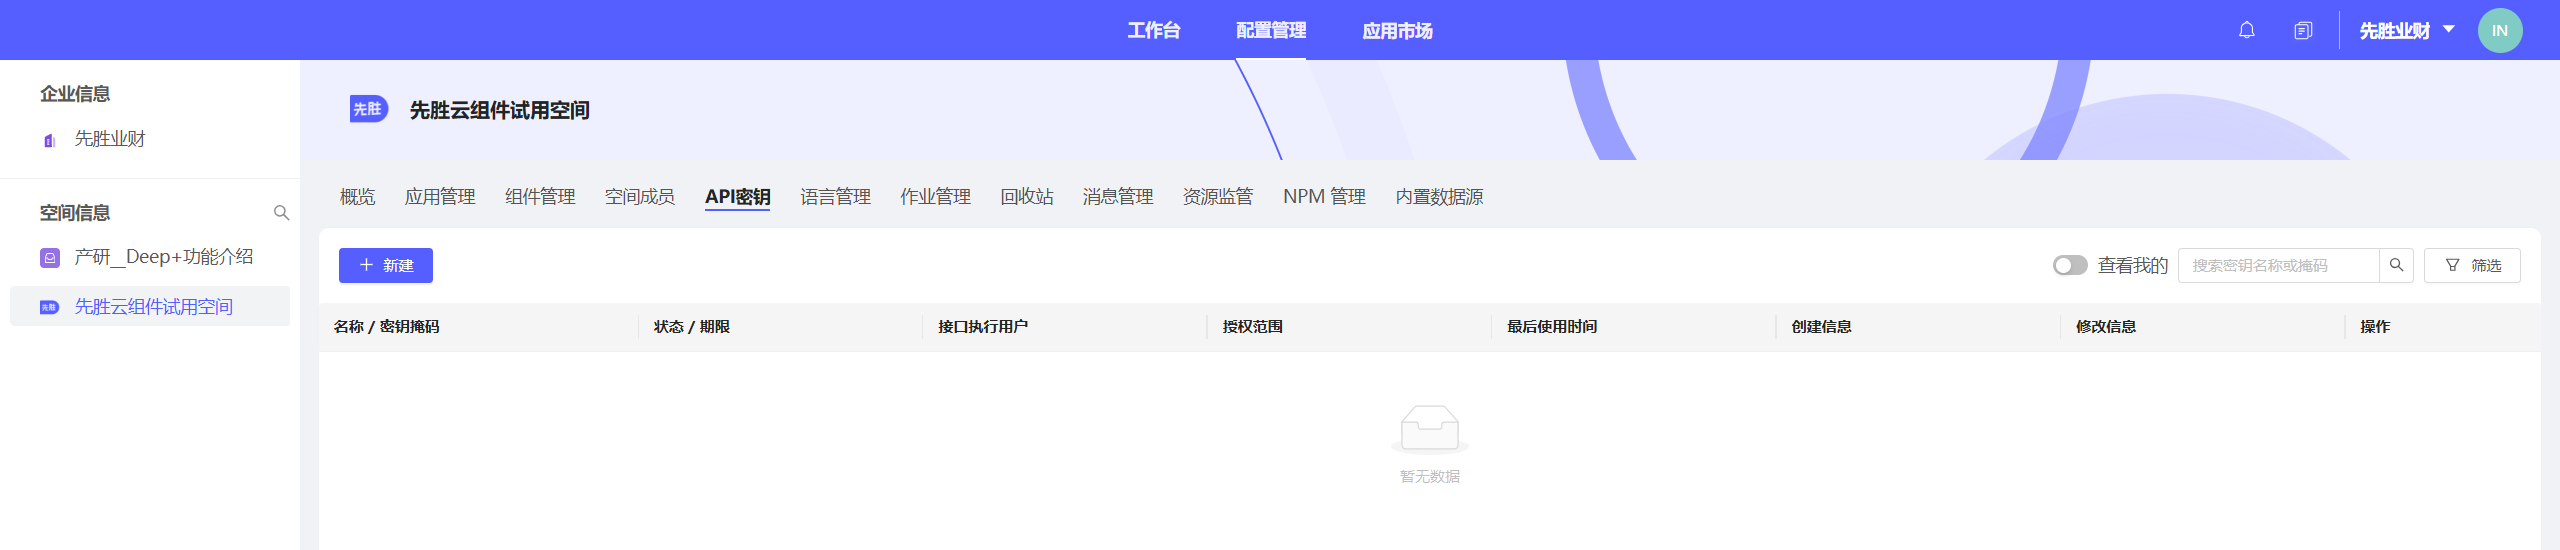Click the 产研_Deep+功能介绍 space icon

50,258
